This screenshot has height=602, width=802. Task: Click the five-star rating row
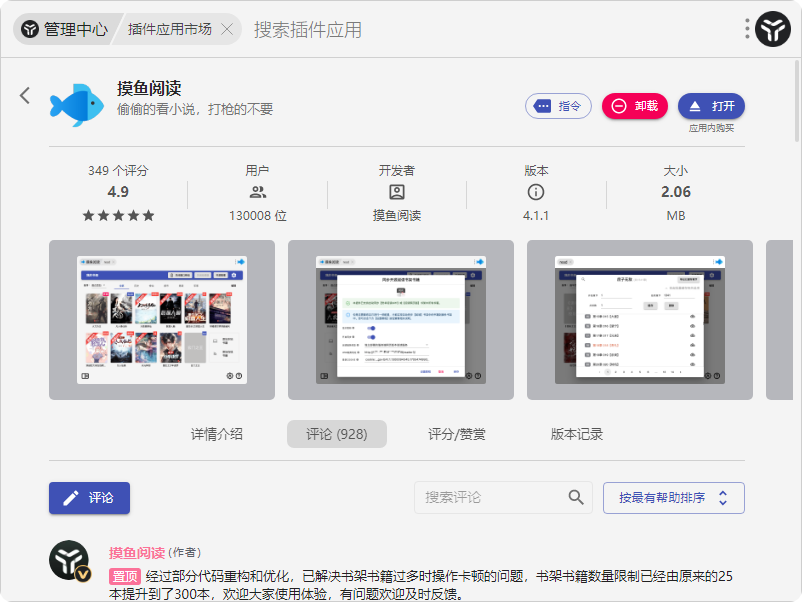click(x=118, y=215)
